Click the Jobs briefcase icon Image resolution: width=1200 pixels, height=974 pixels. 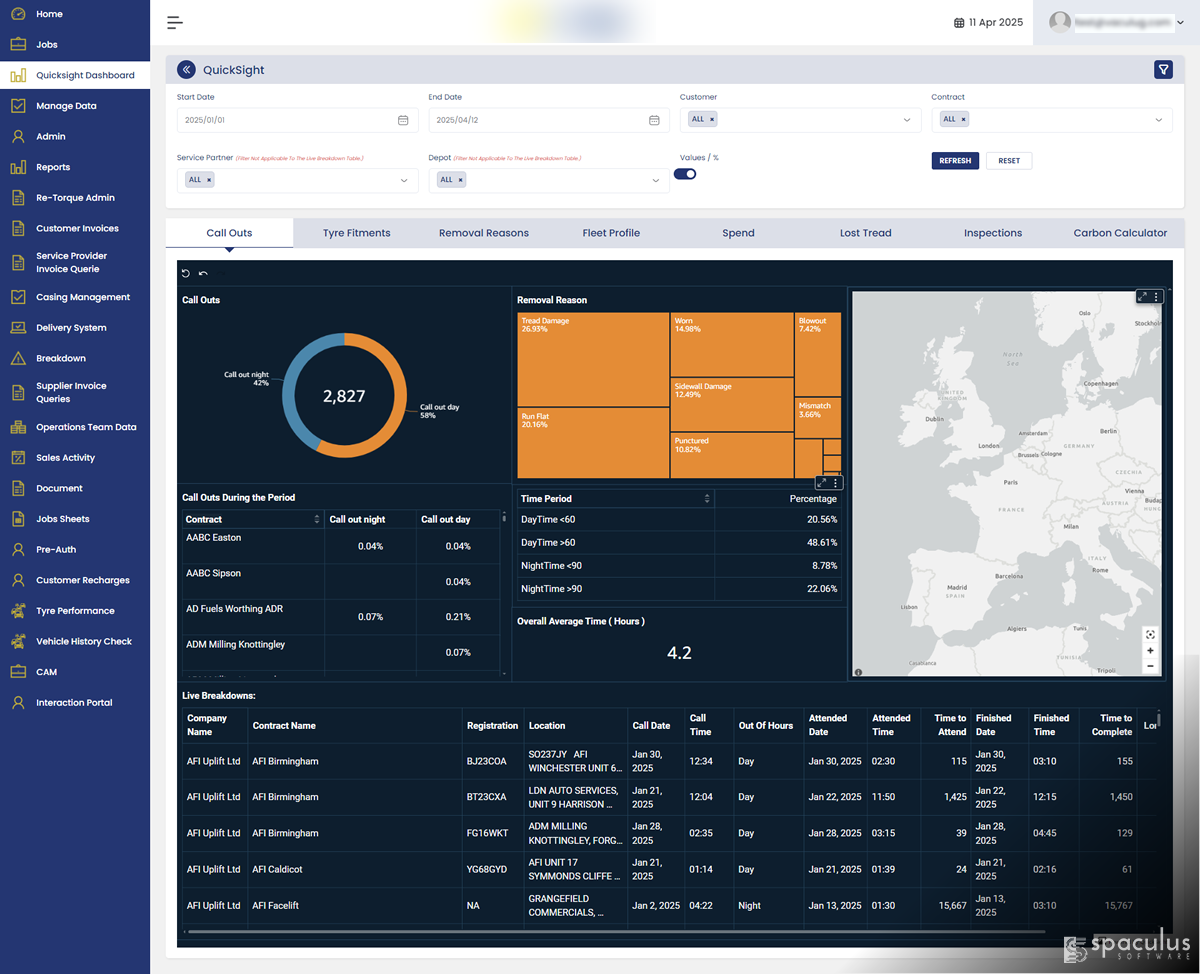[x=18, y=45]
